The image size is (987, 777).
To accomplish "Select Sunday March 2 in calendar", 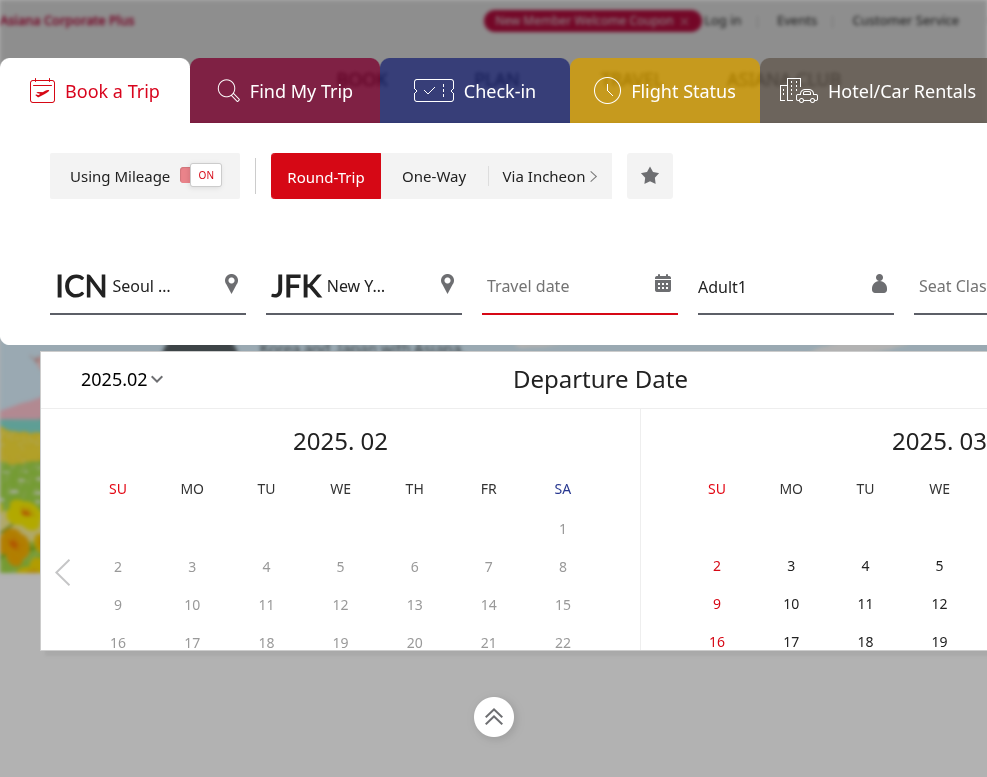I will 717,566.
